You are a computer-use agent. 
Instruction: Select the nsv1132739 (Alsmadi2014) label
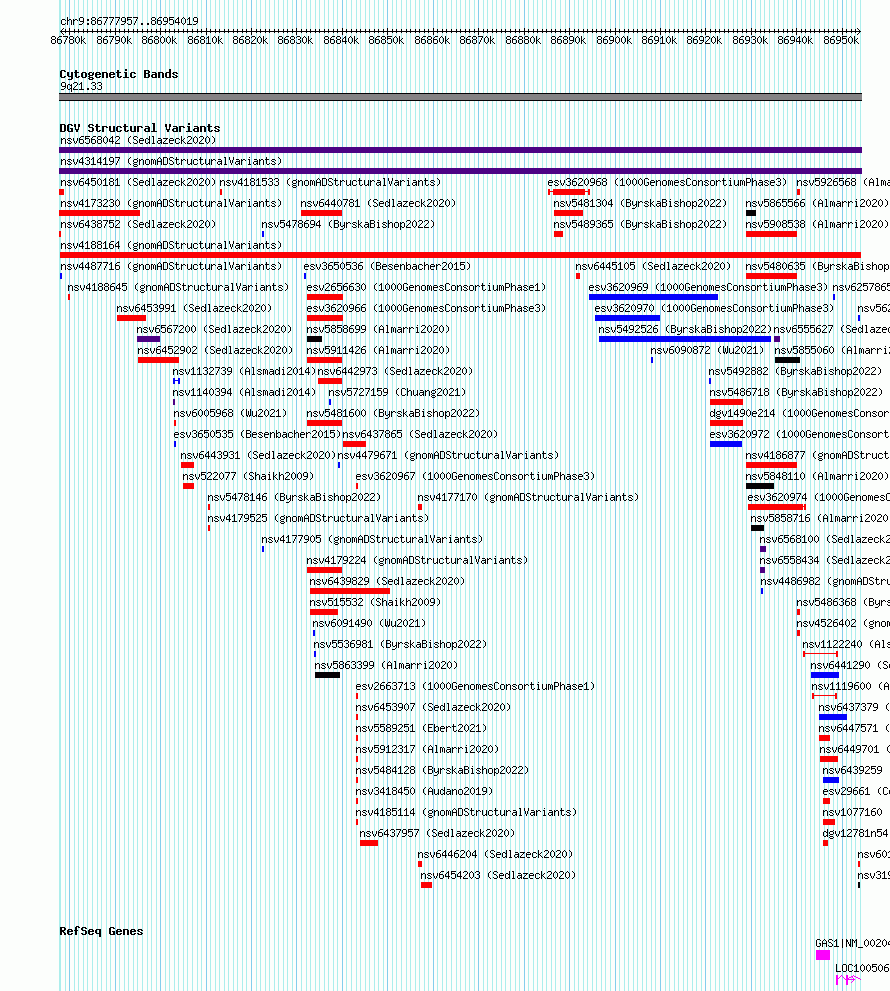pos(244,372)
